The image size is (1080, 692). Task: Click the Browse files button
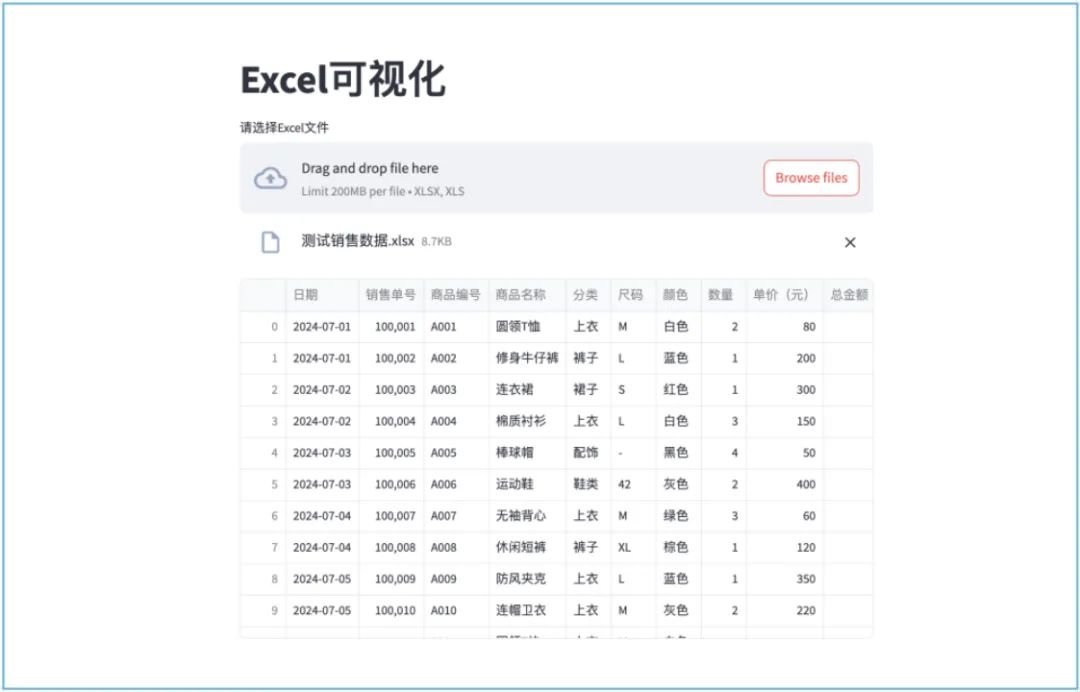pyautogui.click(x=811, y=178)
